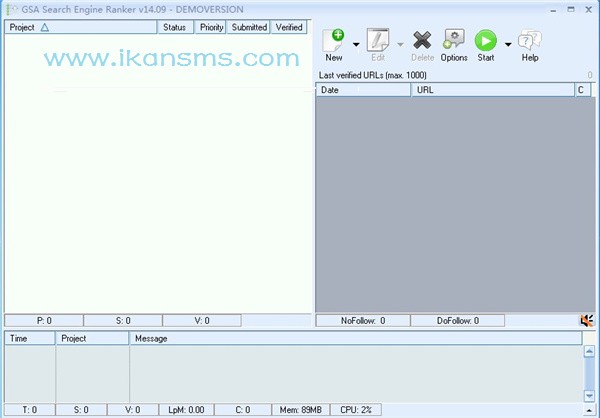600x418 pixels.
Task: Open the Start button dropdown arrow
Action: pos(508,45)
